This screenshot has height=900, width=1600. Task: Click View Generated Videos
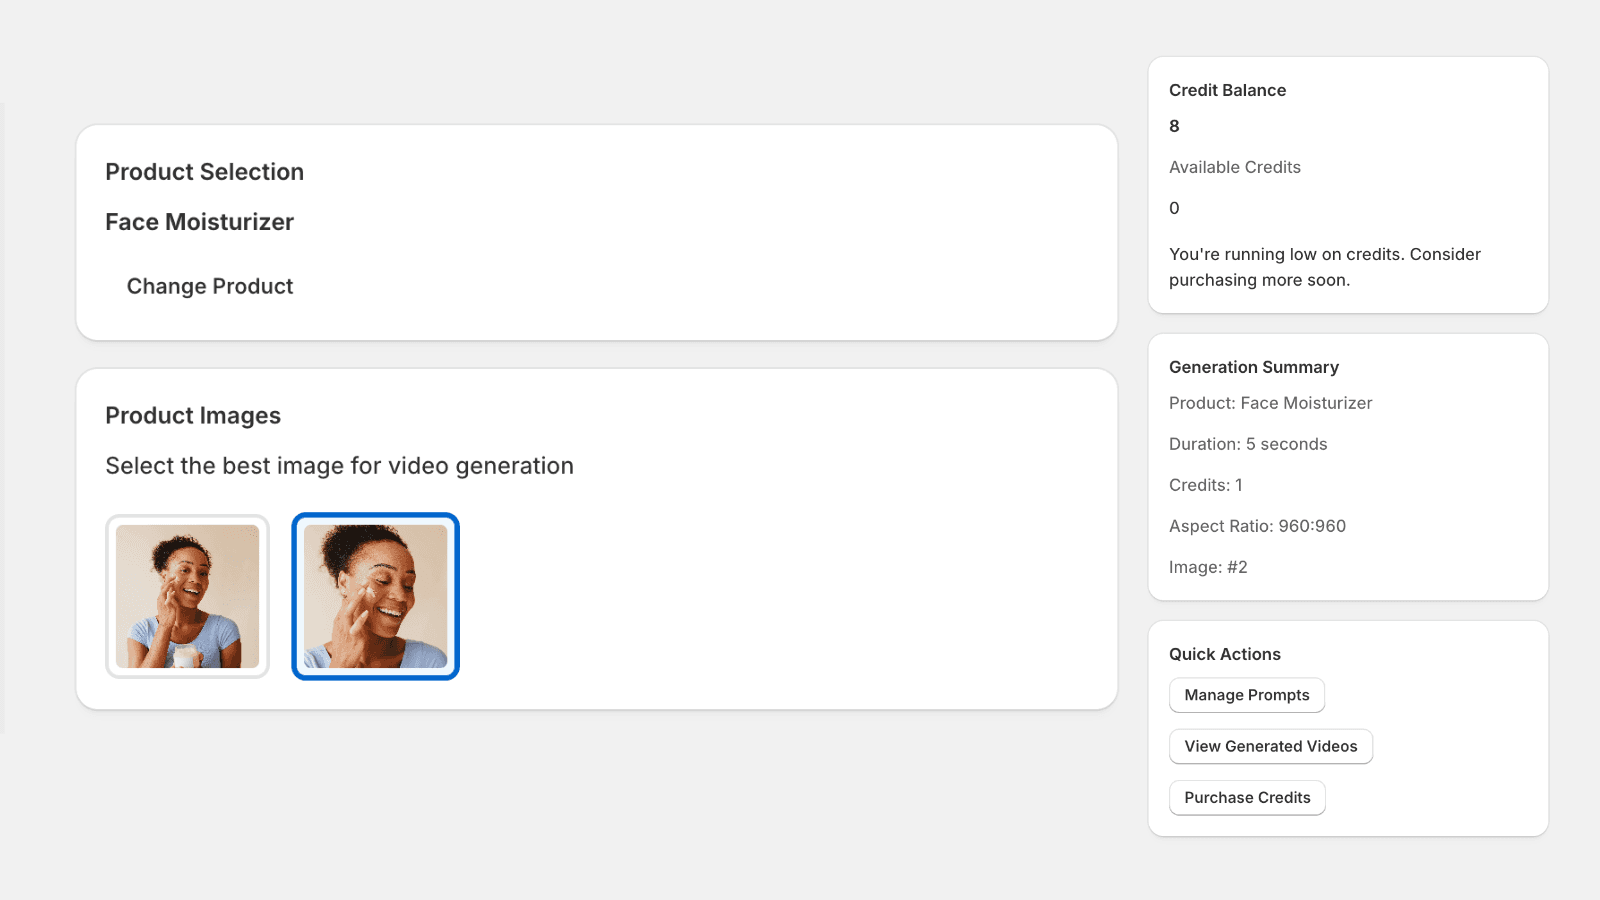1270,746
